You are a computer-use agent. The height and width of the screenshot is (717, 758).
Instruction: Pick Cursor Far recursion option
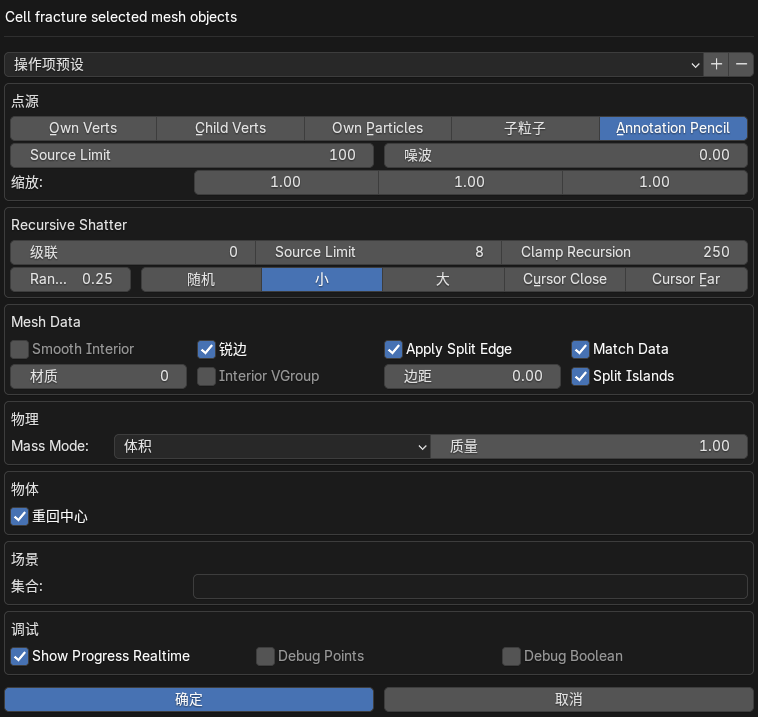coord(686,279)
